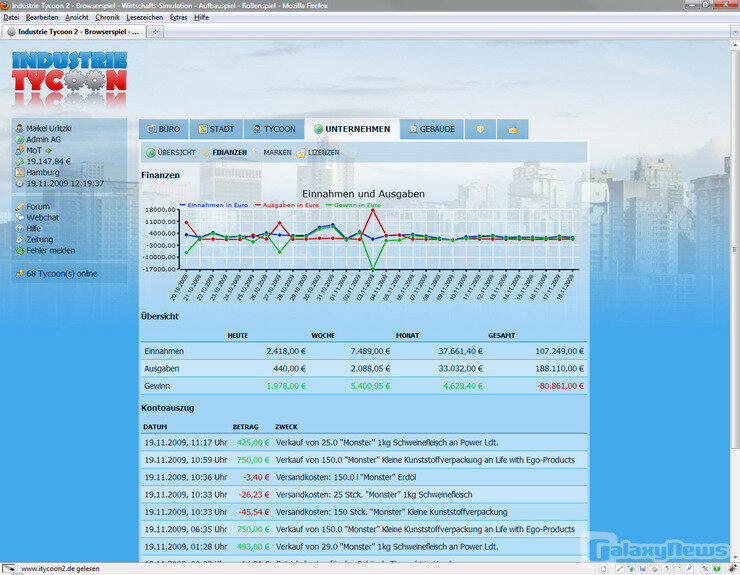Switch to the GEBÄUDE tab
The image size is (740, 575).
[432, 129]
